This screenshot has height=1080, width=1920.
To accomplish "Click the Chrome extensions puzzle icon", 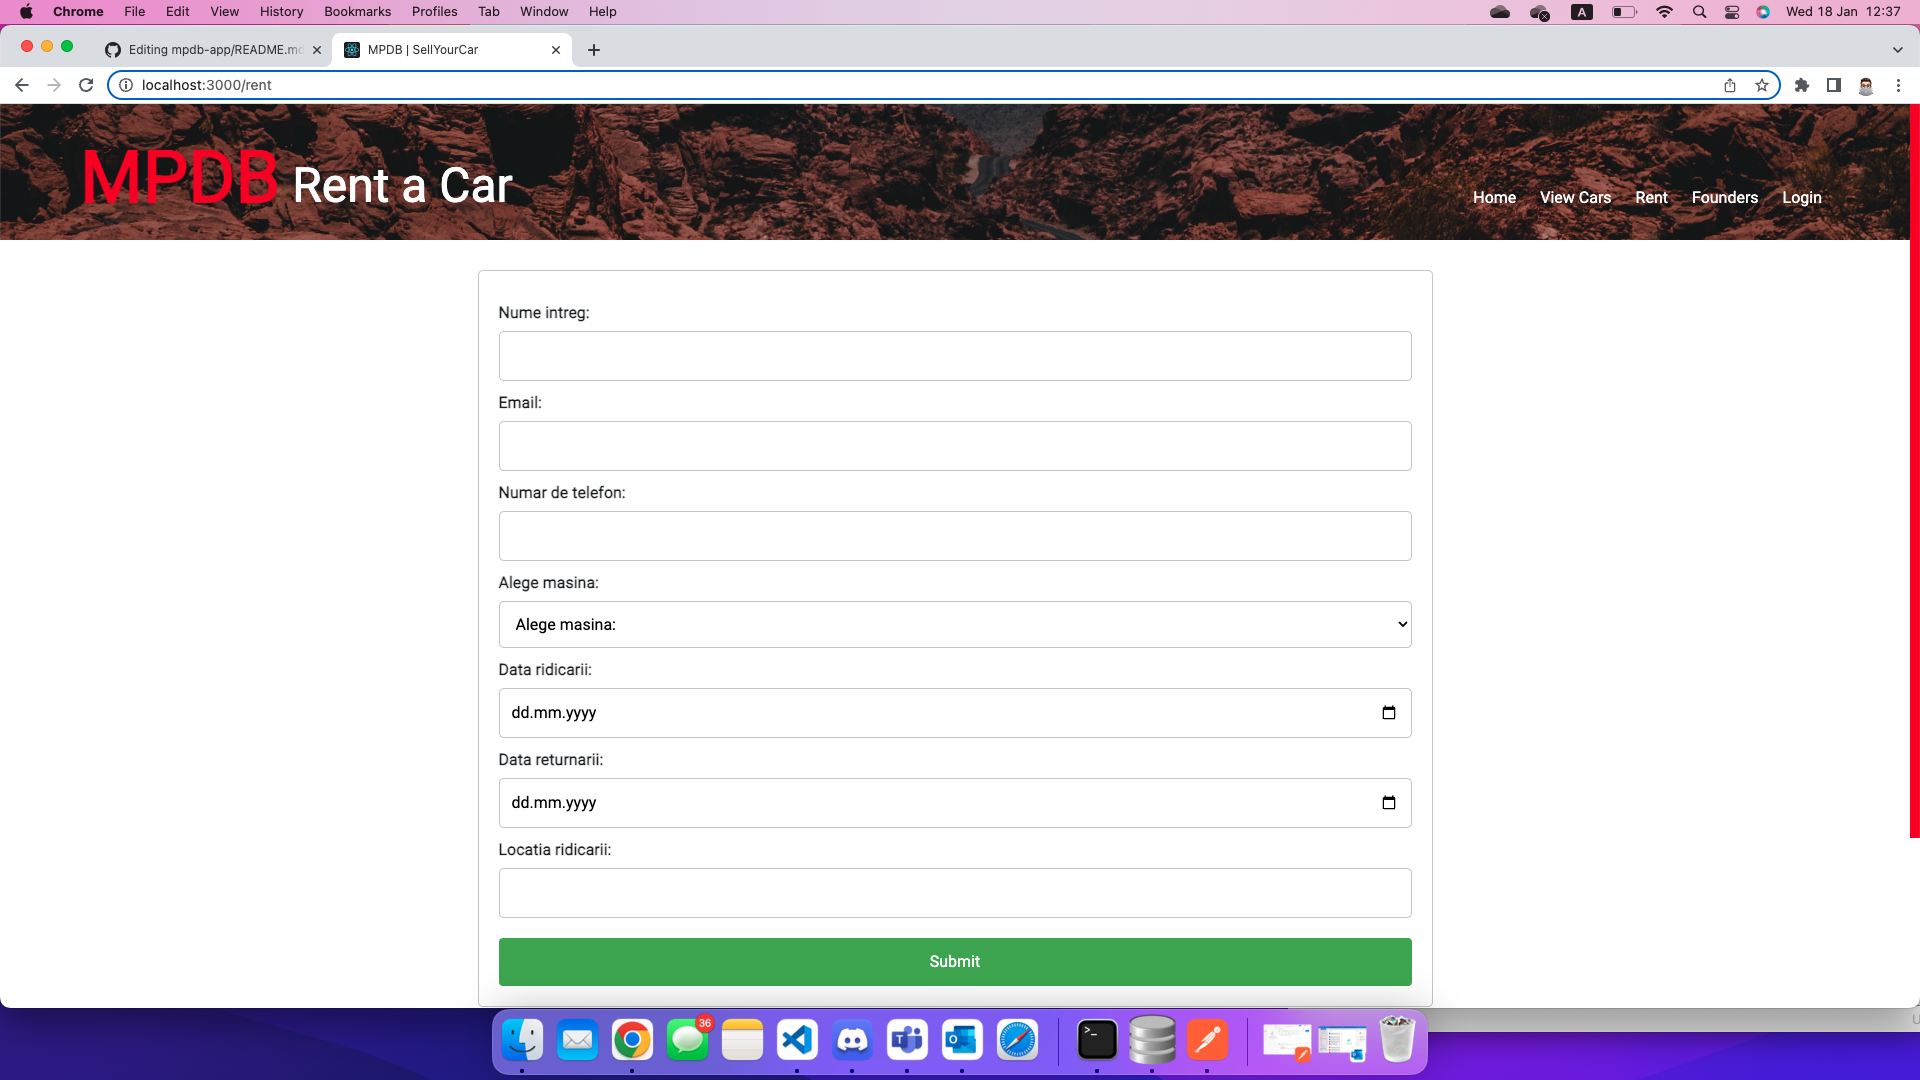I will point(1803,85).
